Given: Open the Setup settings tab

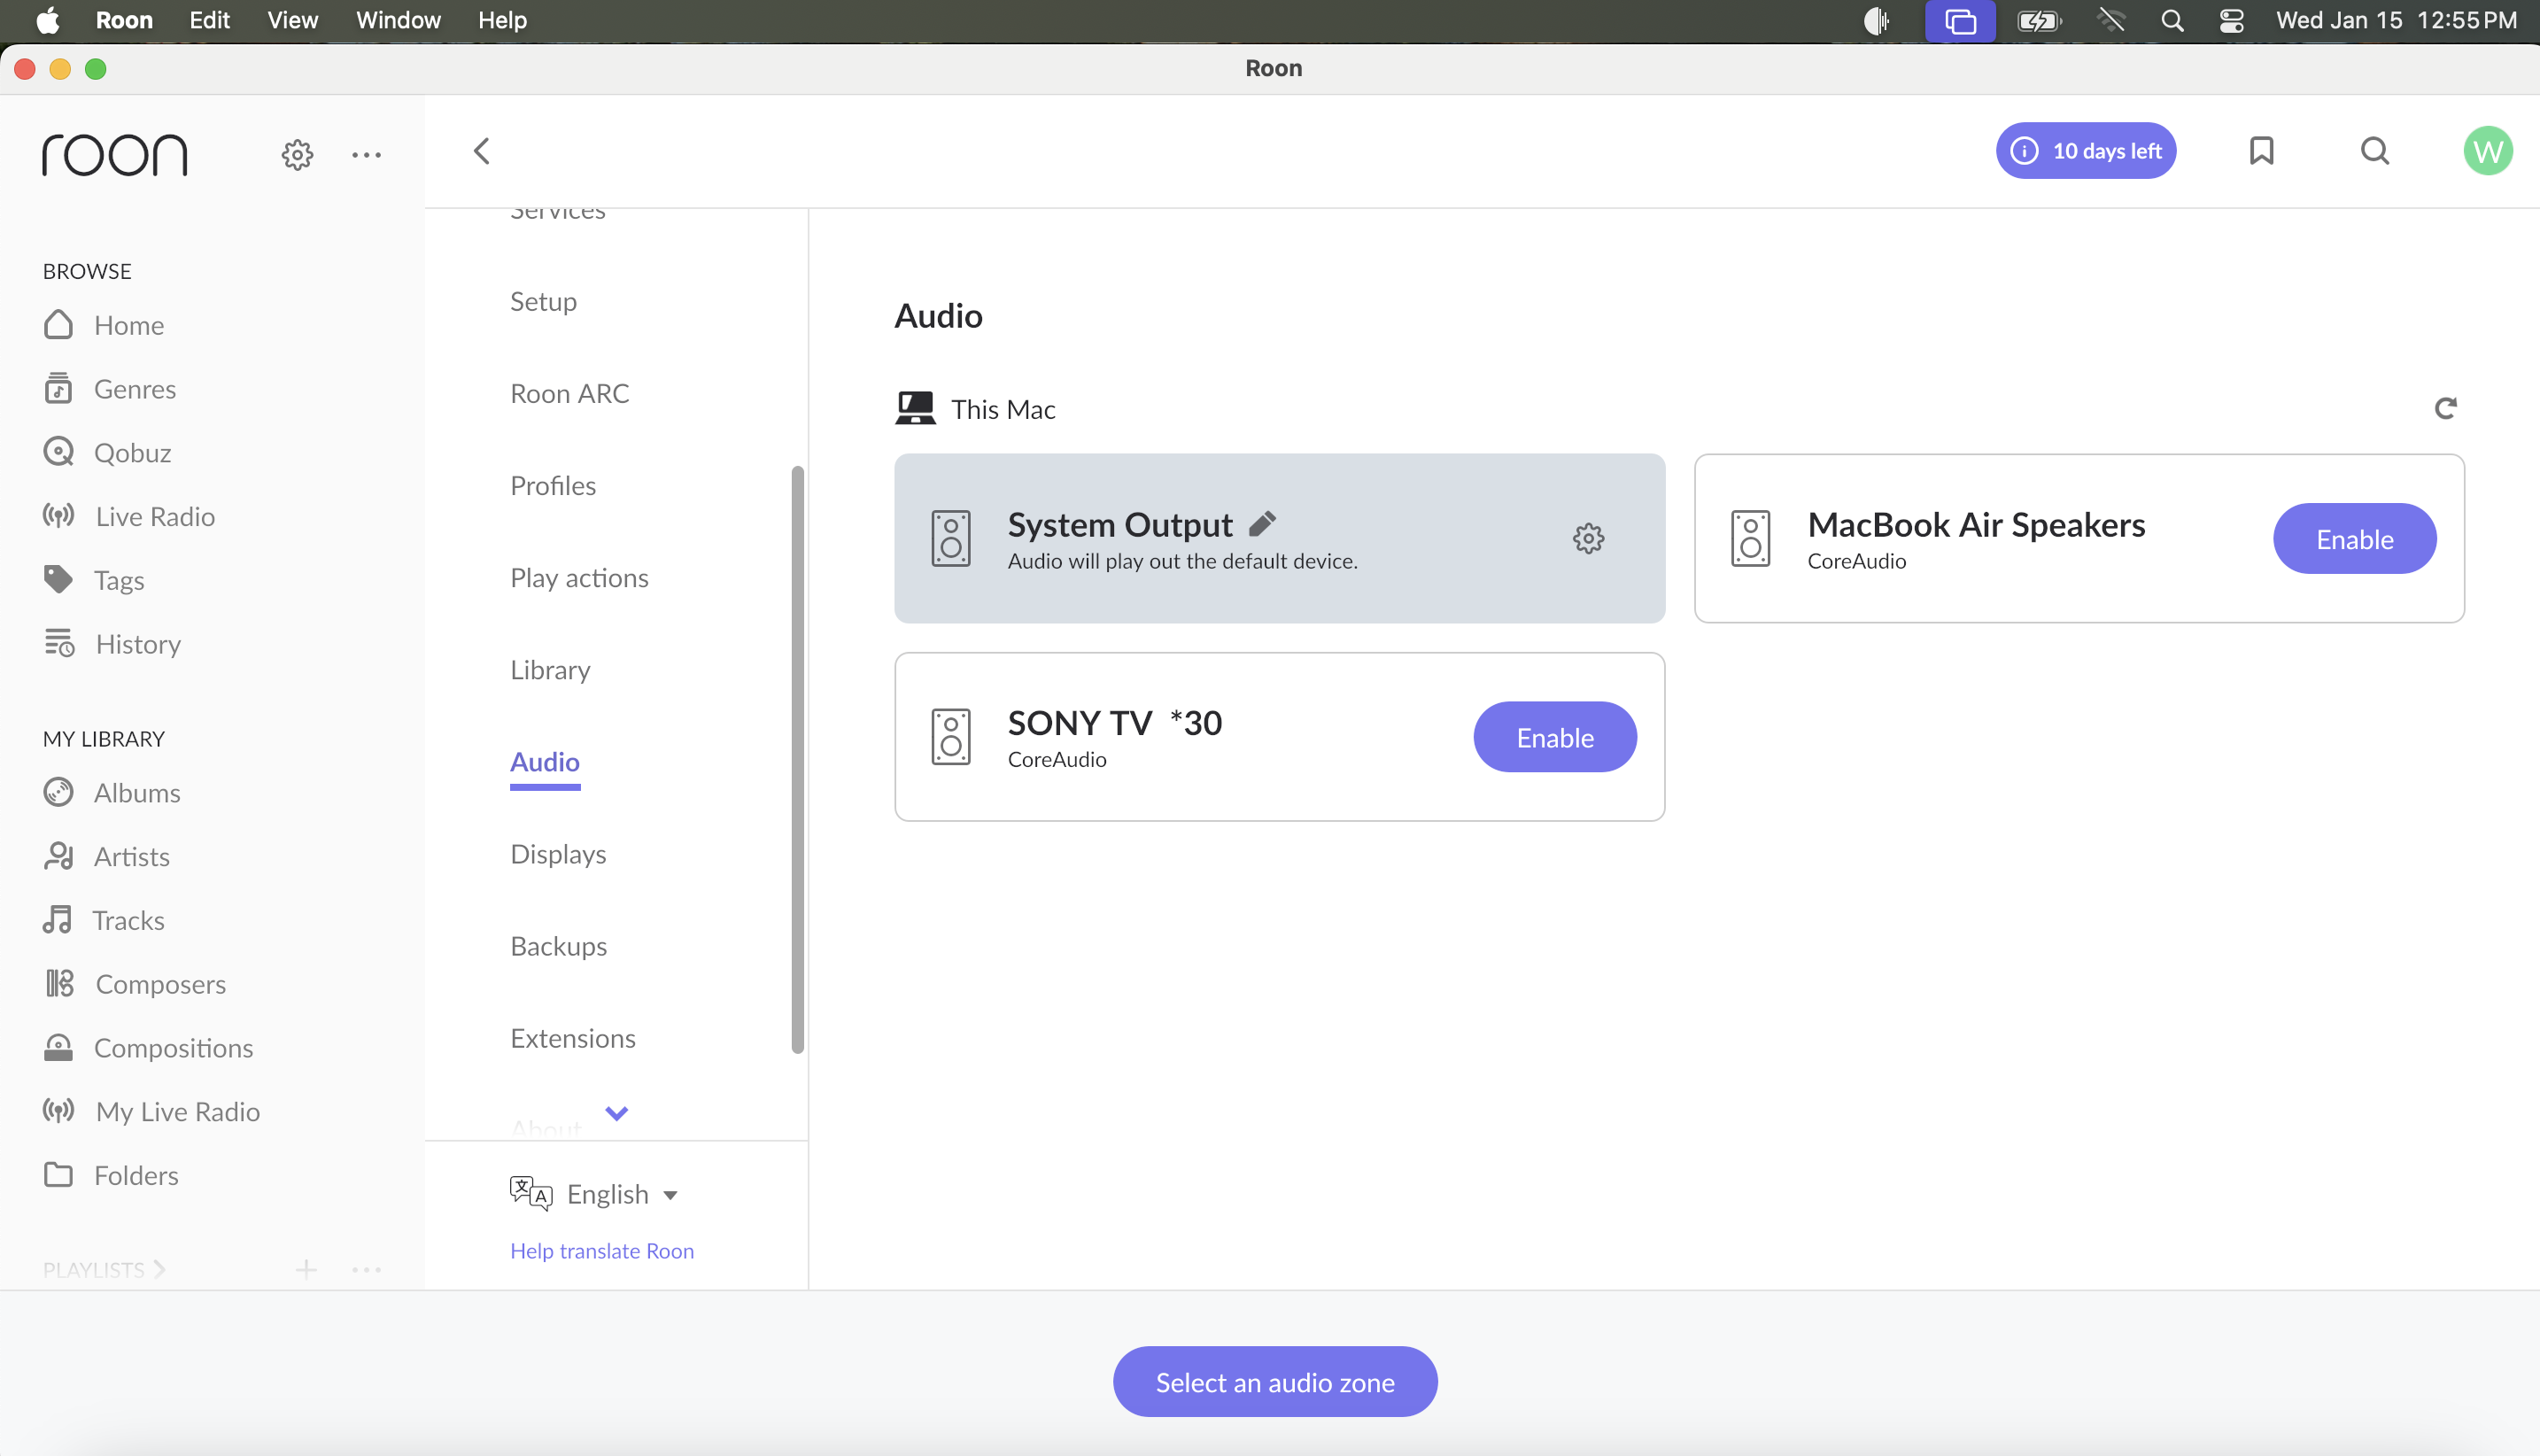Looking at the screenshot, I should pos(543,301).
